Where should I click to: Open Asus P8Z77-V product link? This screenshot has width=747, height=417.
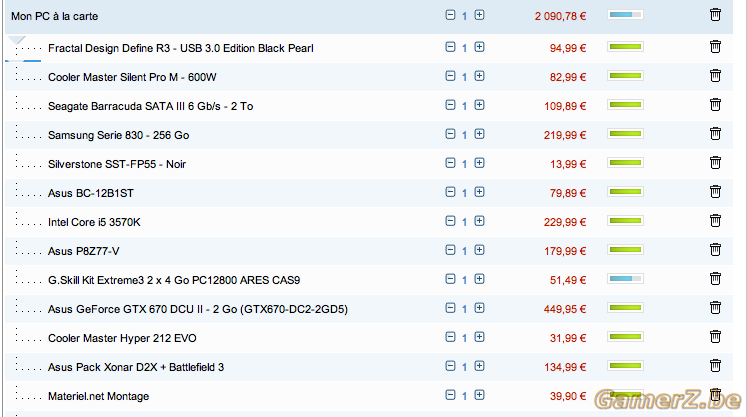[83, 251]
